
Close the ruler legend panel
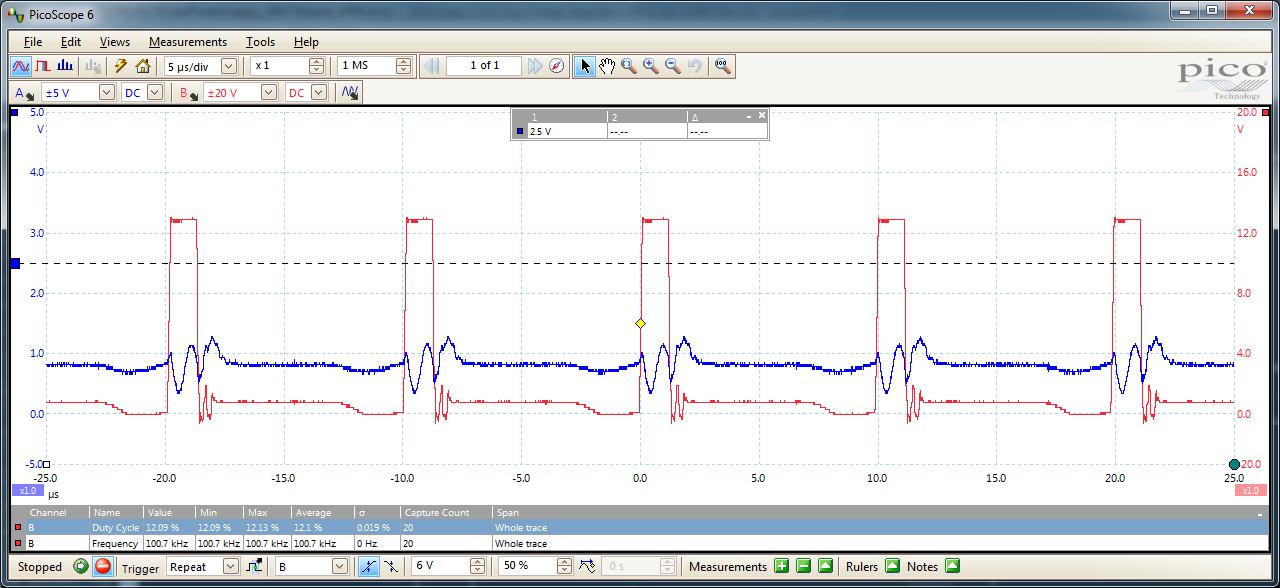[x=762, y=116]
